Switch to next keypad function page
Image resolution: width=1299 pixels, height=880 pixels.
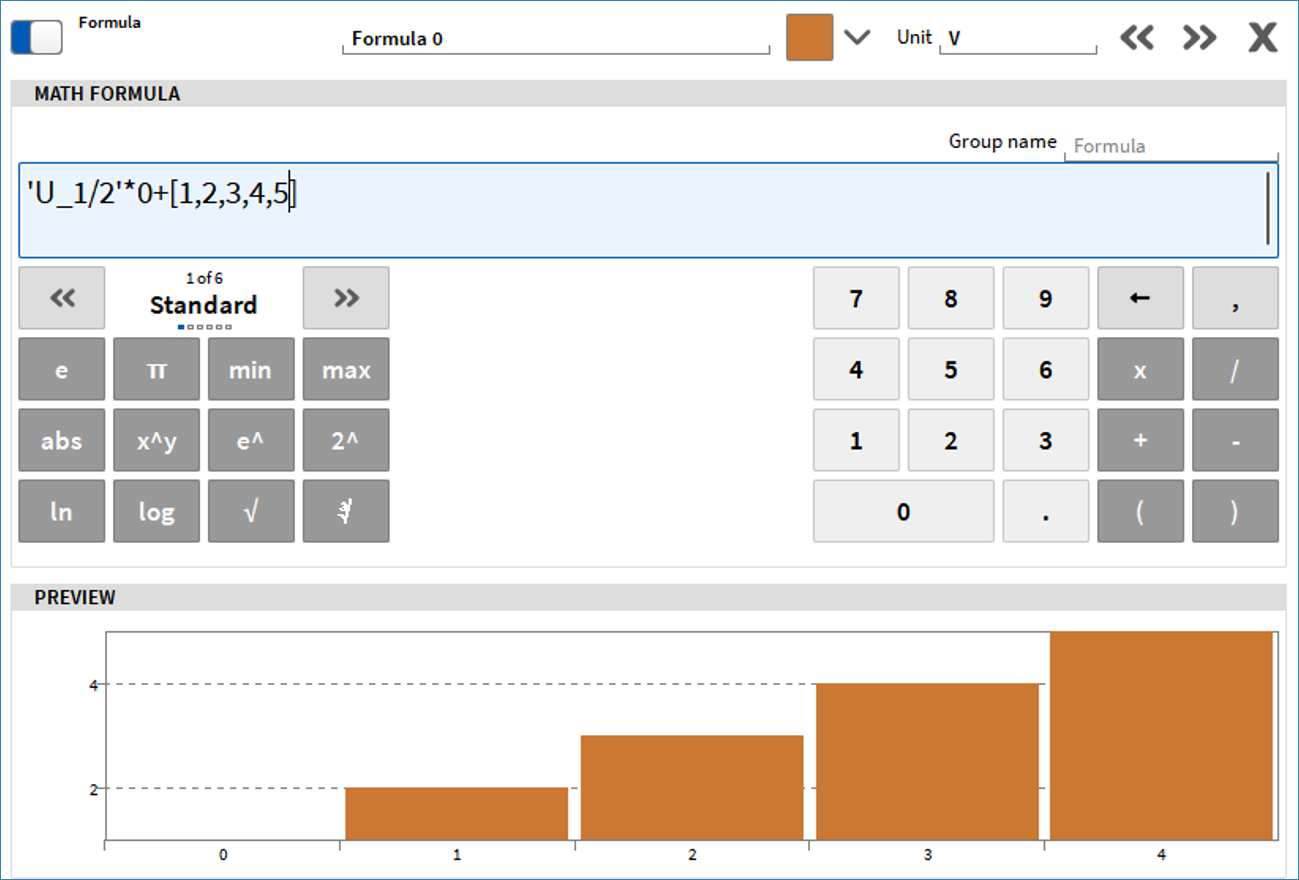[346, 298]
